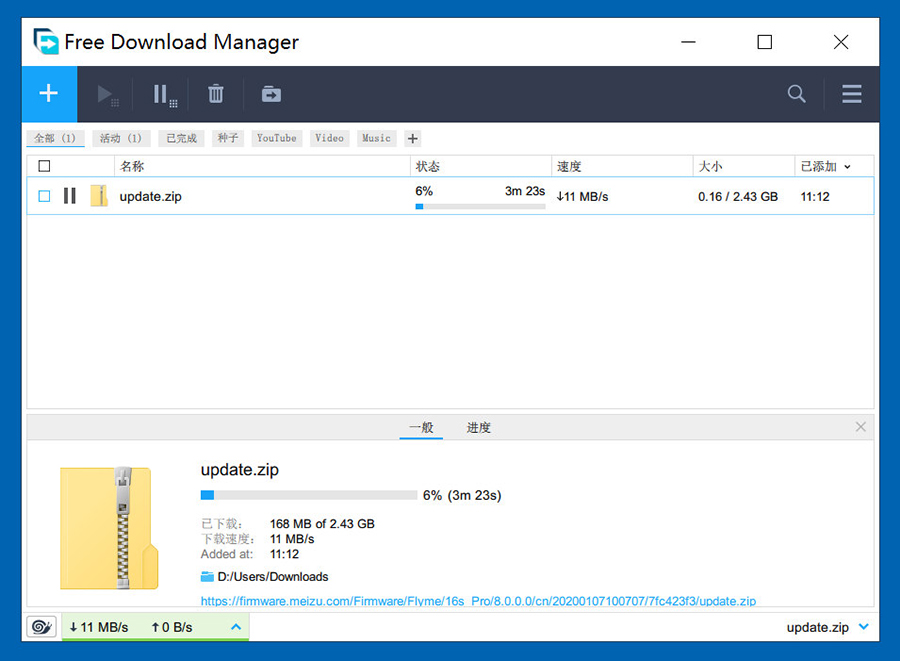This screenshot has width=900, height=661.
Task: Open the firmware.meizu.com download link
Action: click(x=478, y=601)
